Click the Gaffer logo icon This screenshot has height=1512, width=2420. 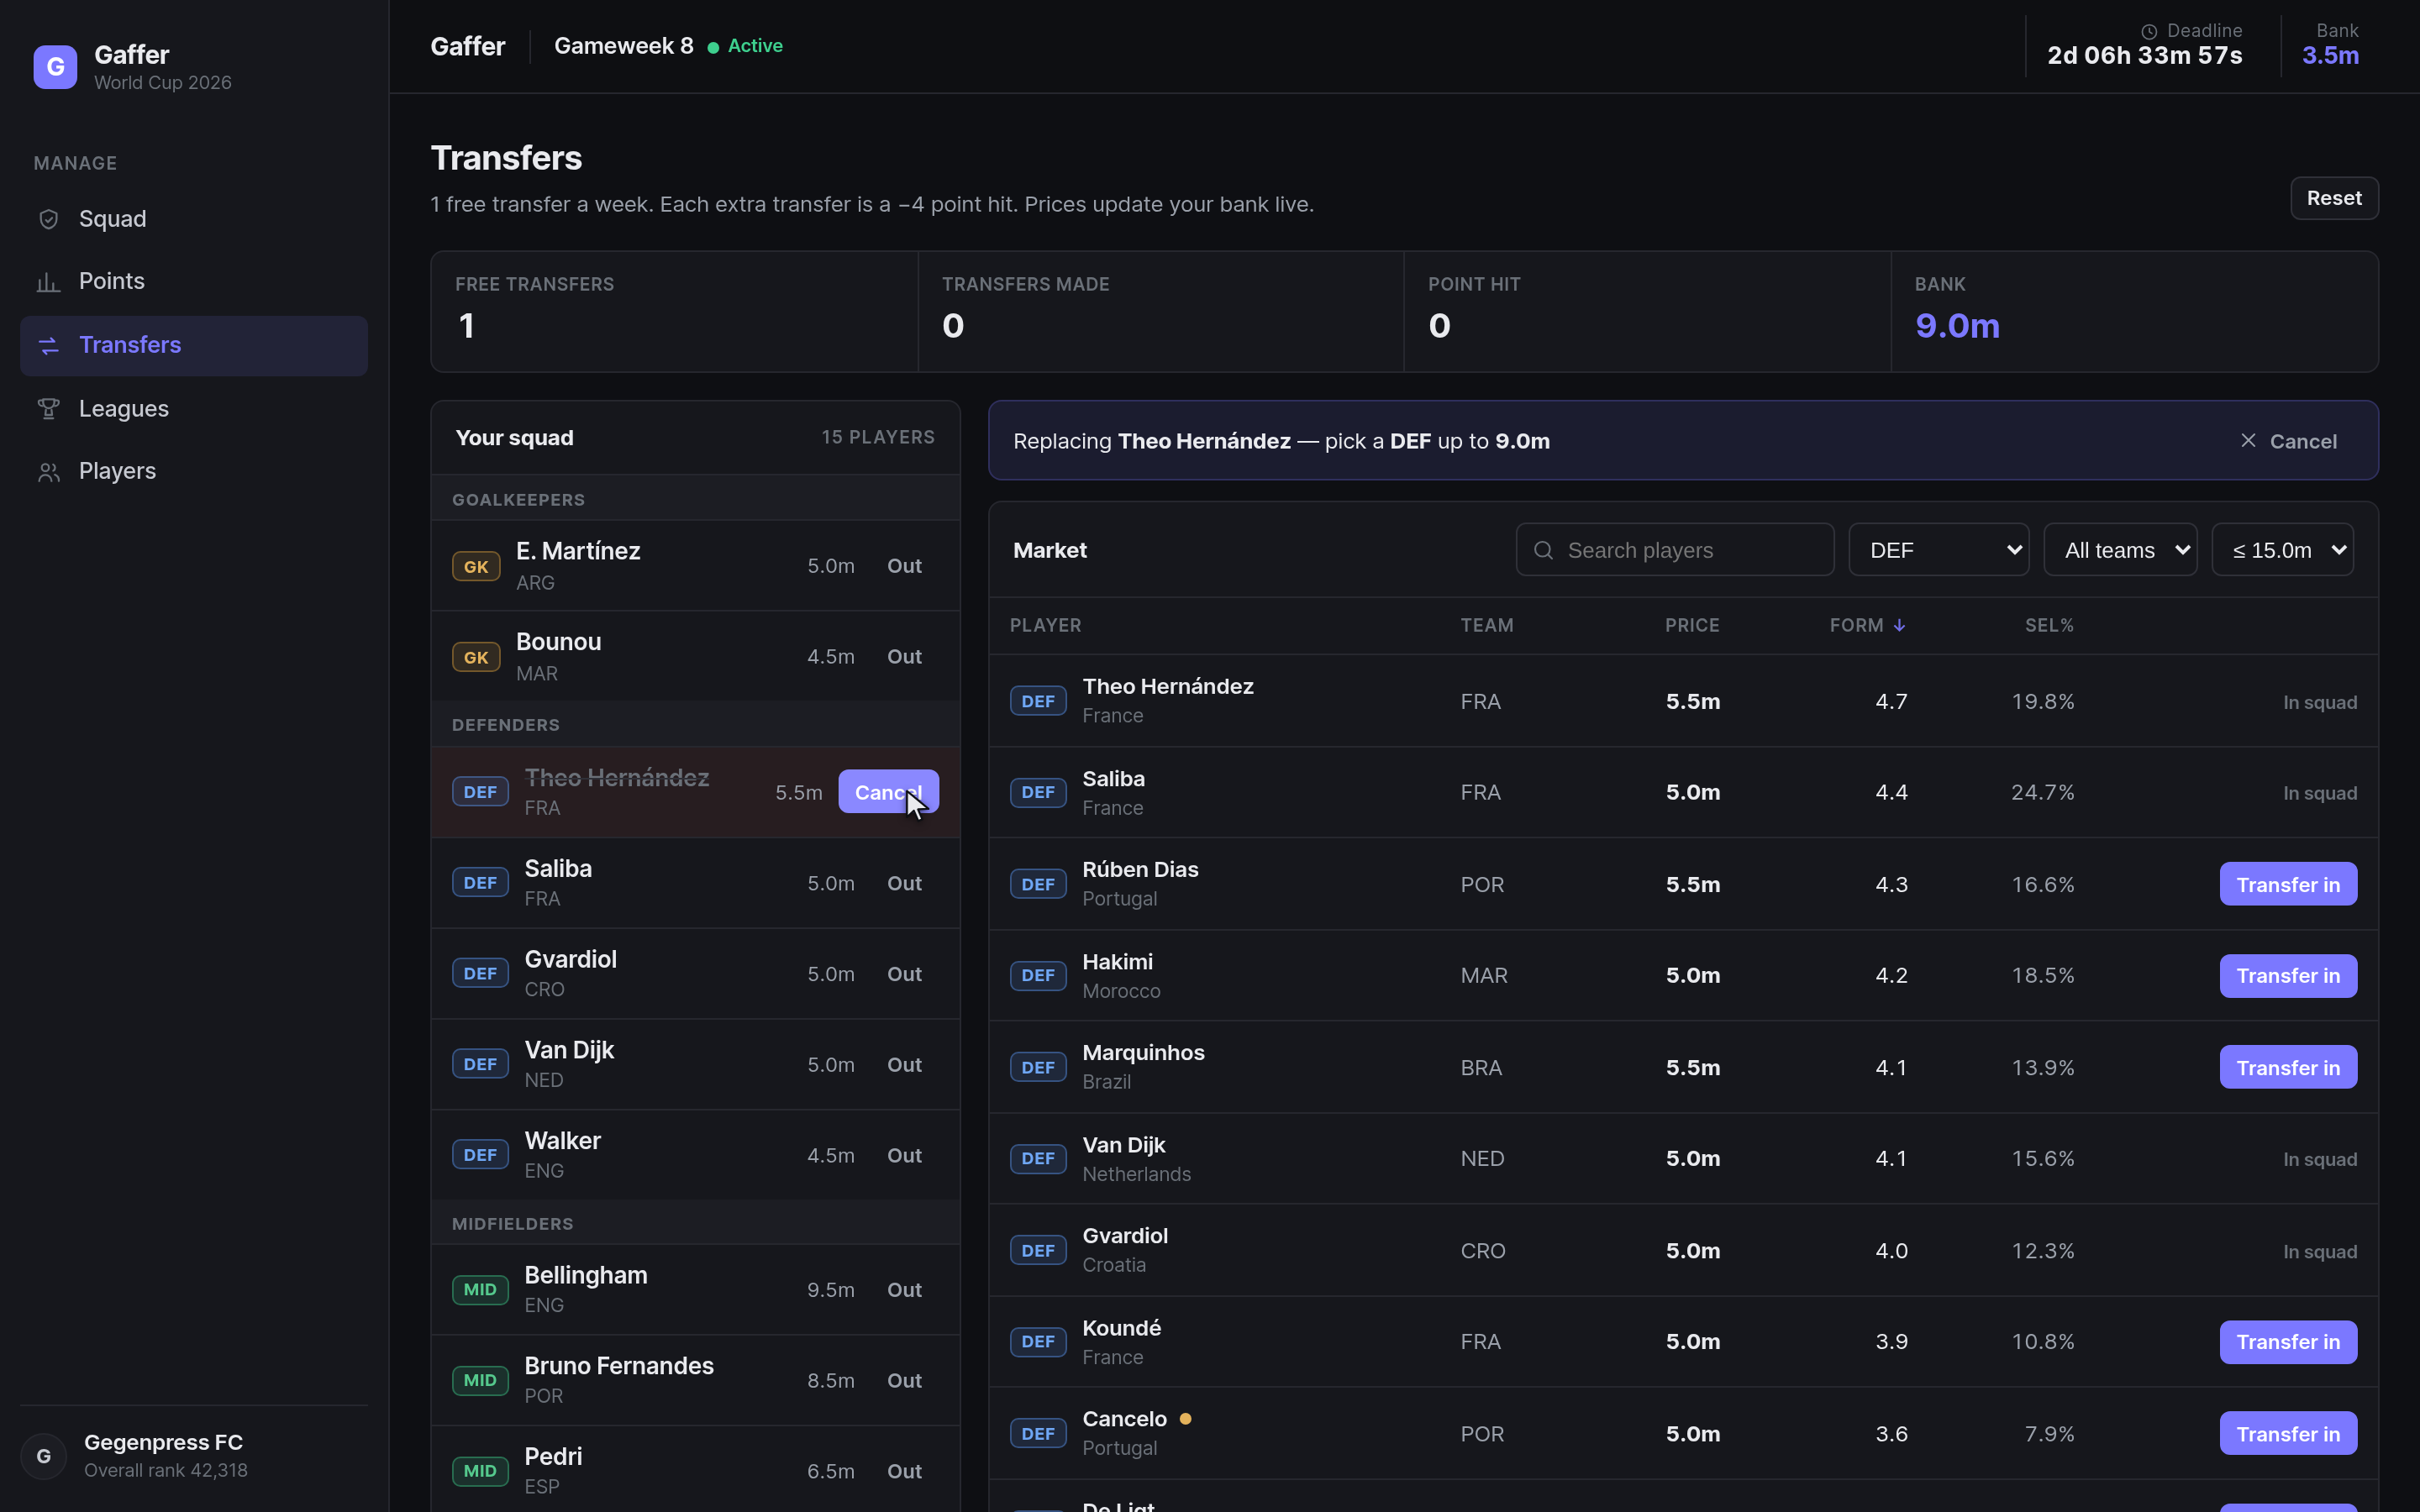pyautogui.click(x=55, y=67)
